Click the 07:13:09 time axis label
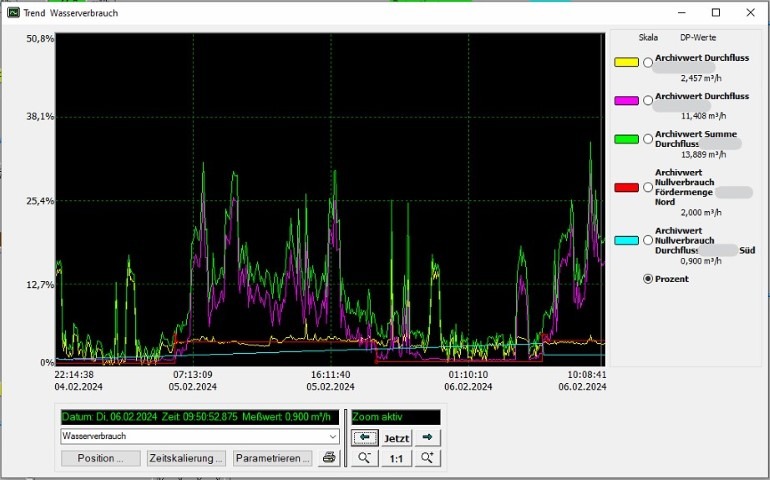The image size is (770, 480). (192, 374)
